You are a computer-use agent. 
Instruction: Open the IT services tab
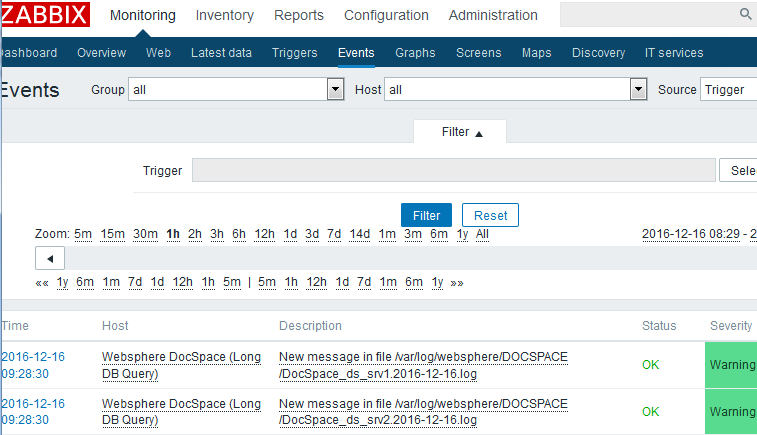[x=674, y=53]
